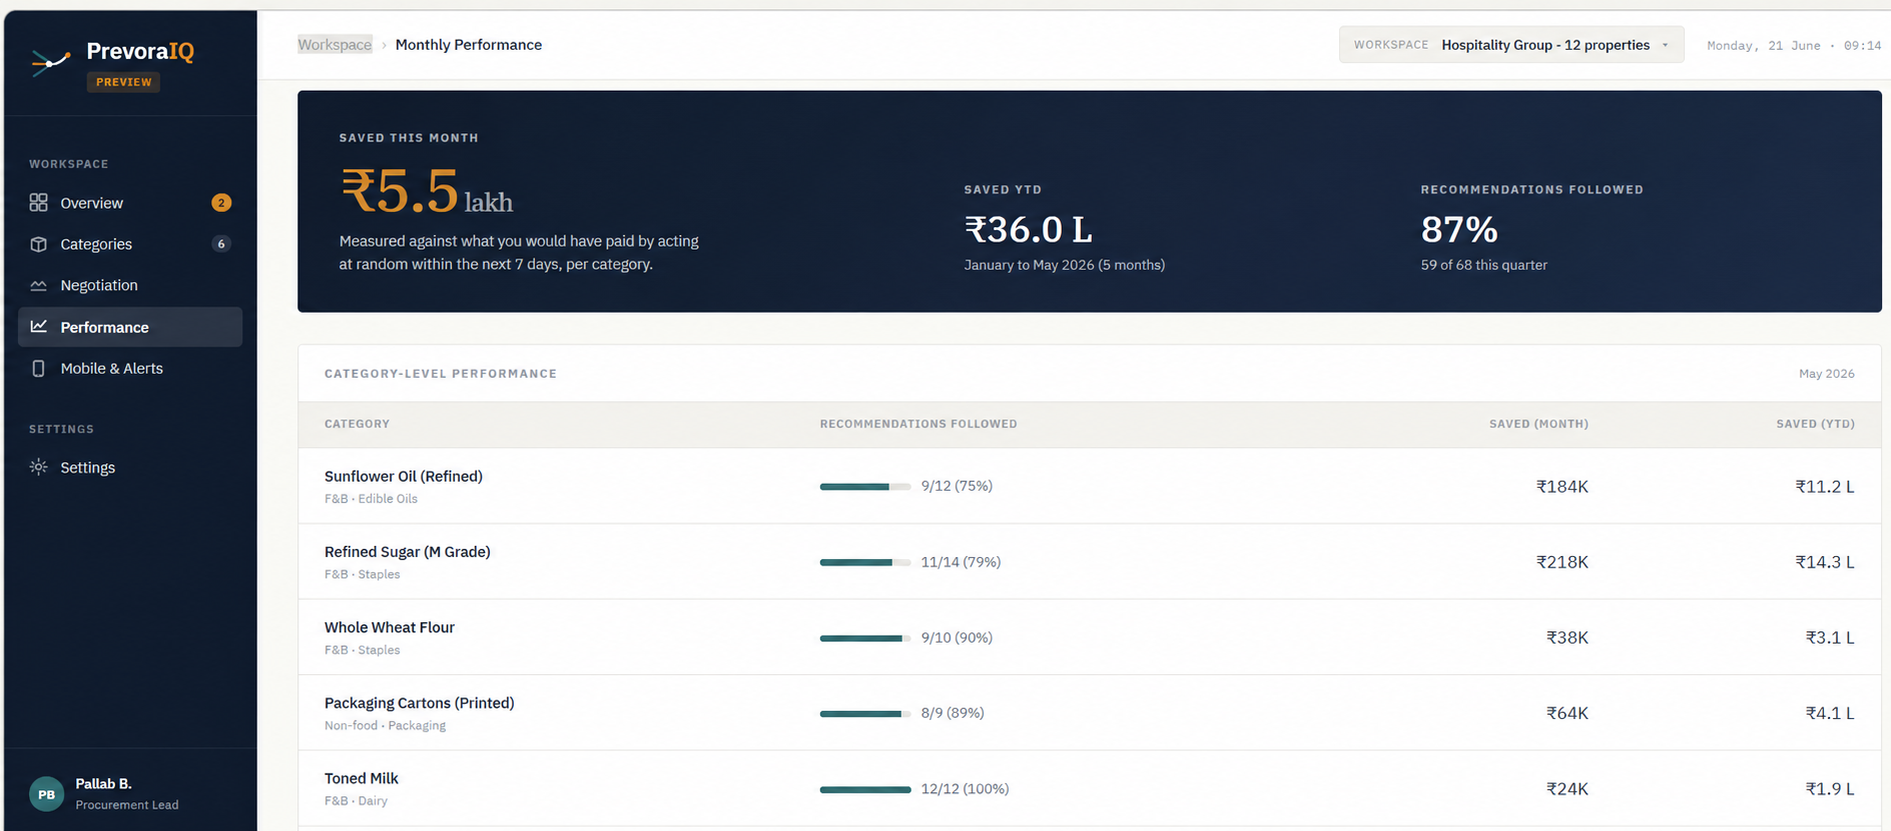The image size is (1891, 831).
Task: Click ₹218K saved month value
Action: [1562, 562]
